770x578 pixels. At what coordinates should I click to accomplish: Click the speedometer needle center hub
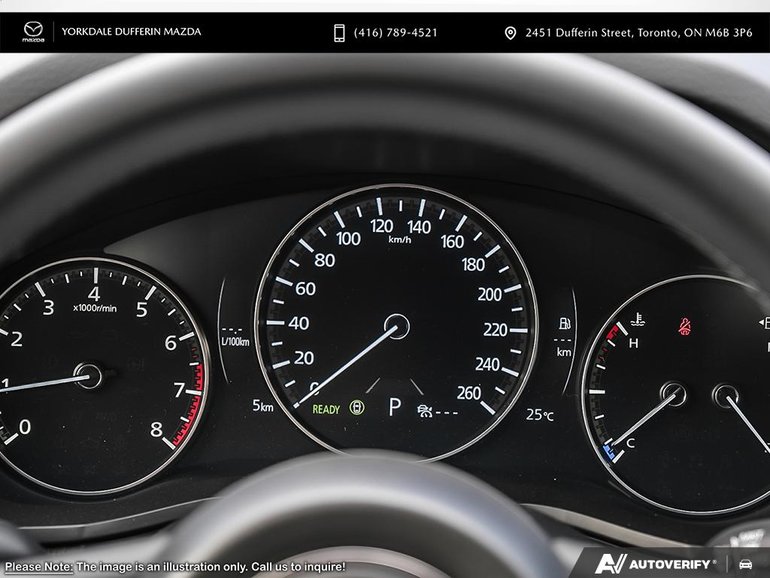(397, 327)
